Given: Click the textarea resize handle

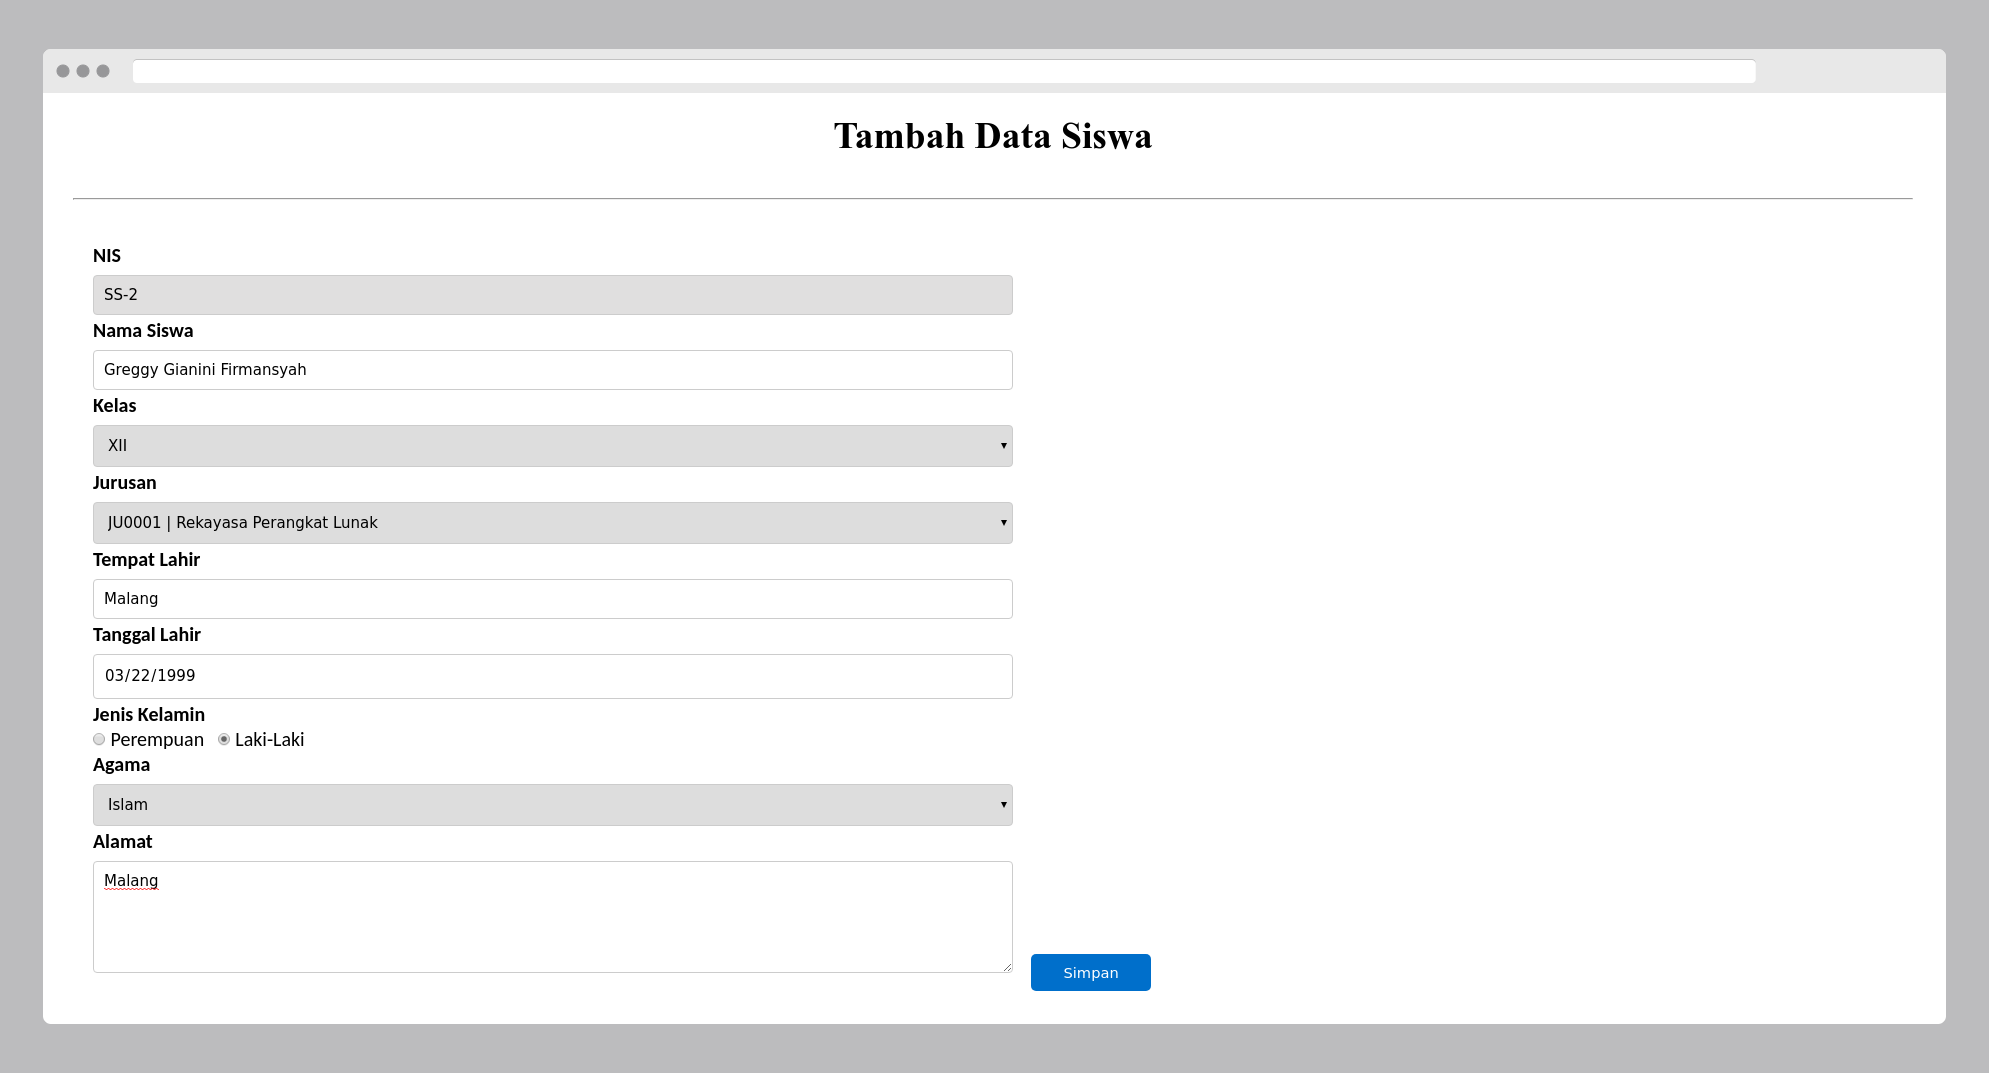Looking at the screenshot, I should [1006, 963].
